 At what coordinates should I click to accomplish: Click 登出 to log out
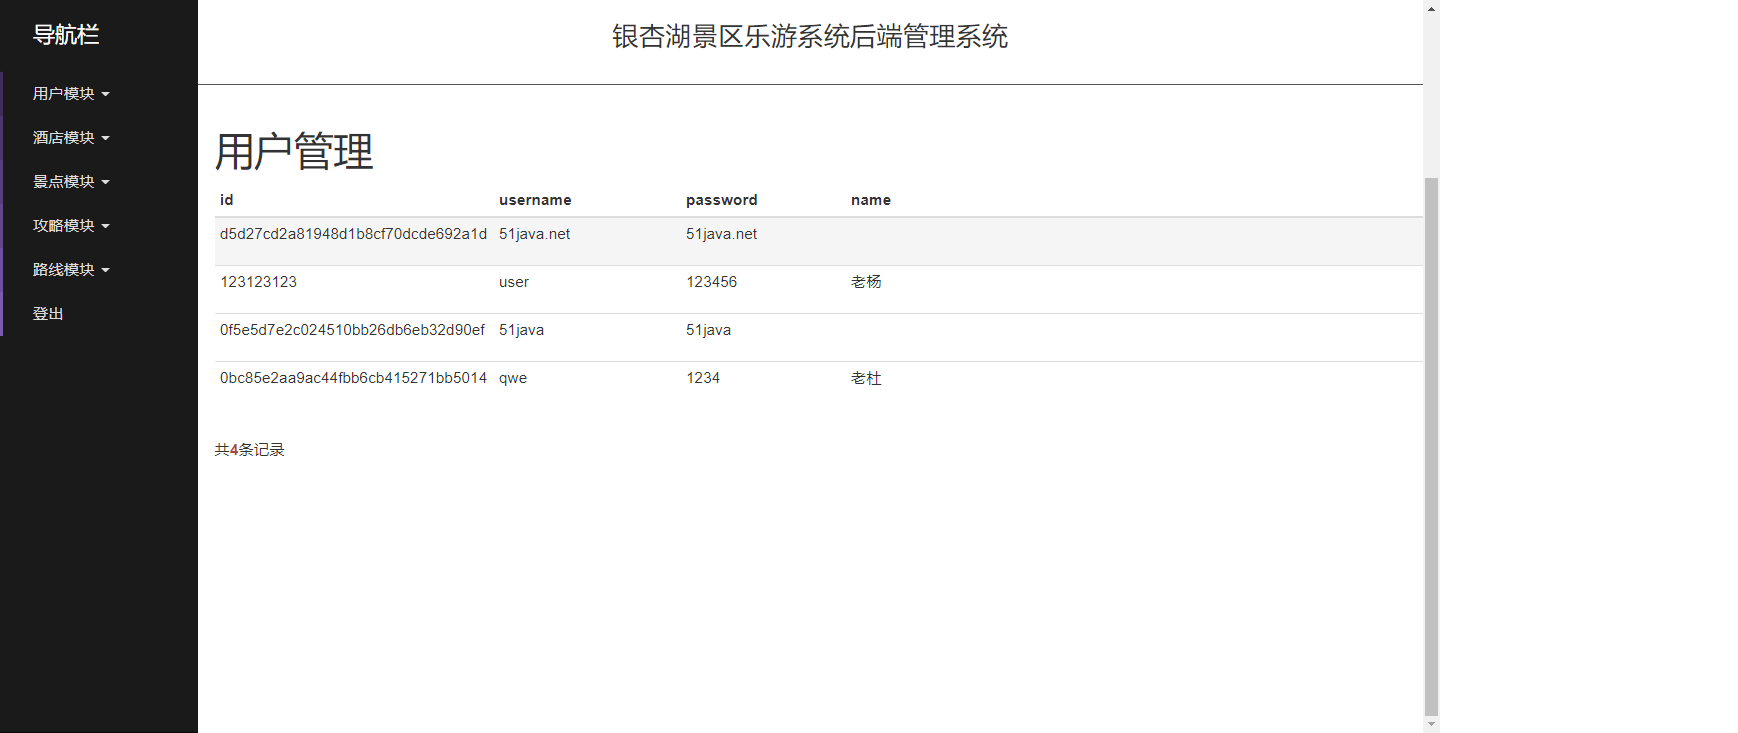click(x=48, y=314)
